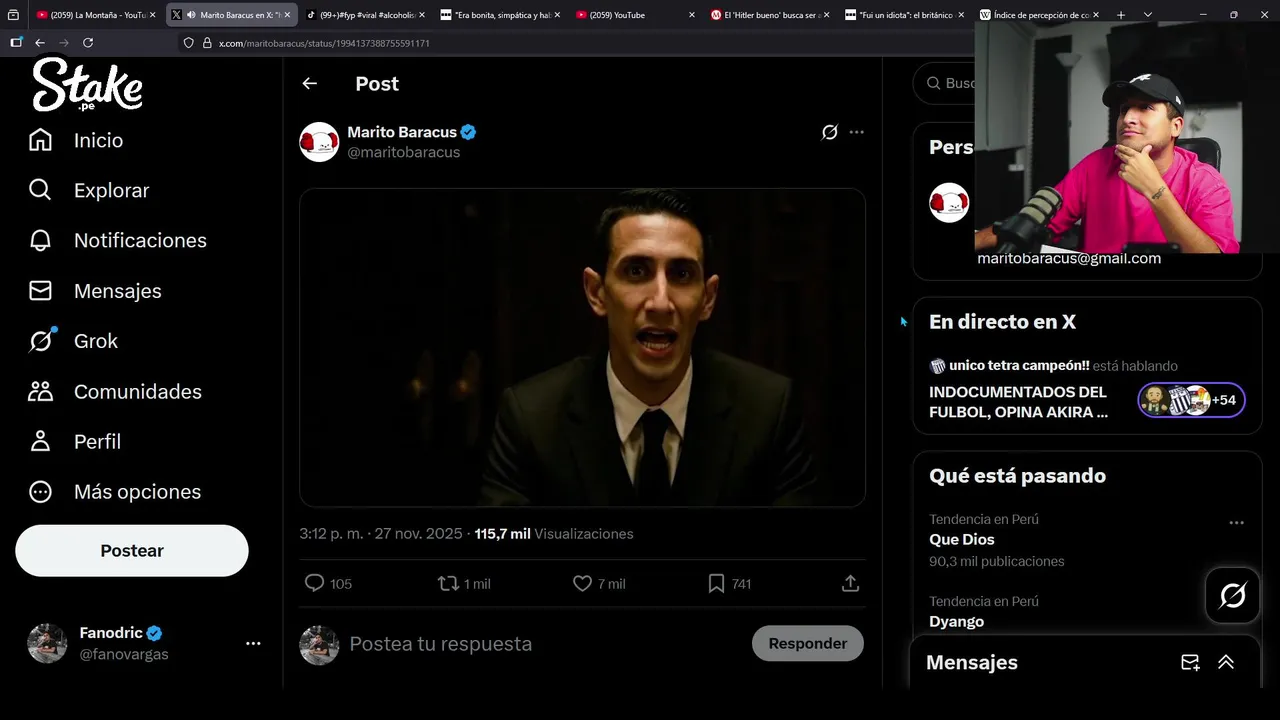Switch to the TikTok #fyp #viral tab
This screenshot has height=720, width=1280.
pyautogui.click(x=366, y=15)
